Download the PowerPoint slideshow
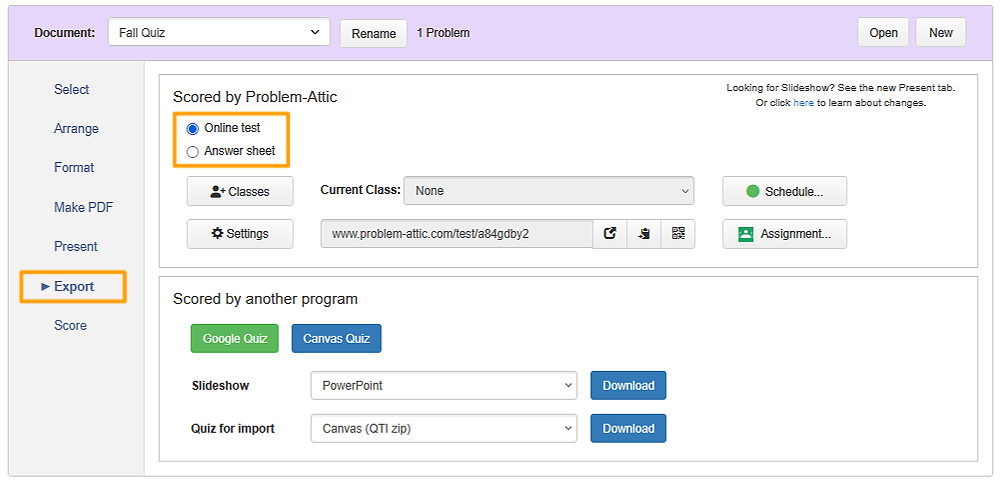The height and width of the screenshot is (480, 1001). tap(628, 386)
